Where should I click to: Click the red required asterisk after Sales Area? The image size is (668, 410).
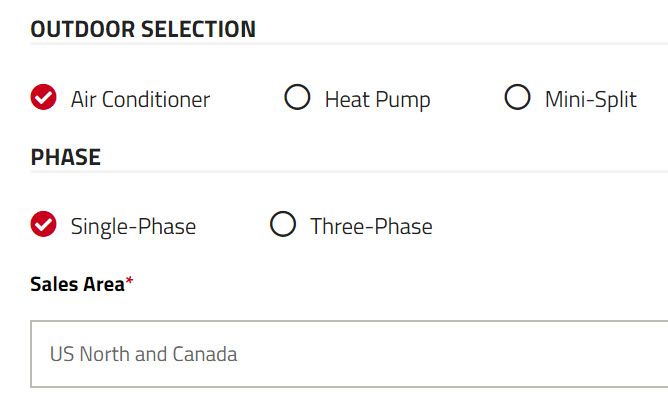point(130,281)
